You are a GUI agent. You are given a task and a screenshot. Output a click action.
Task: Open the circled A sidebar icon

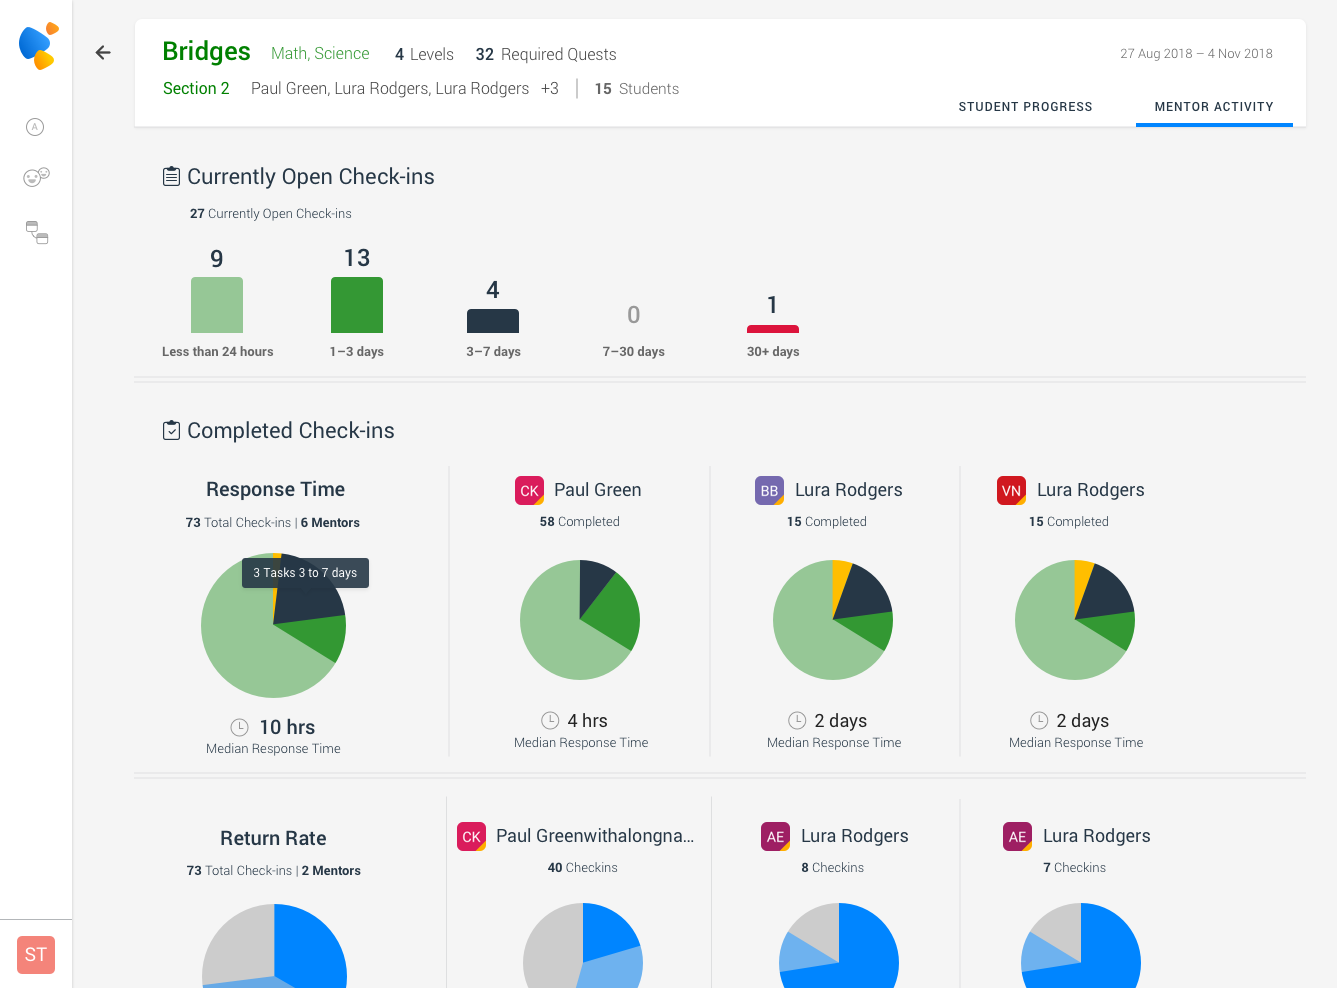point(35,127)
